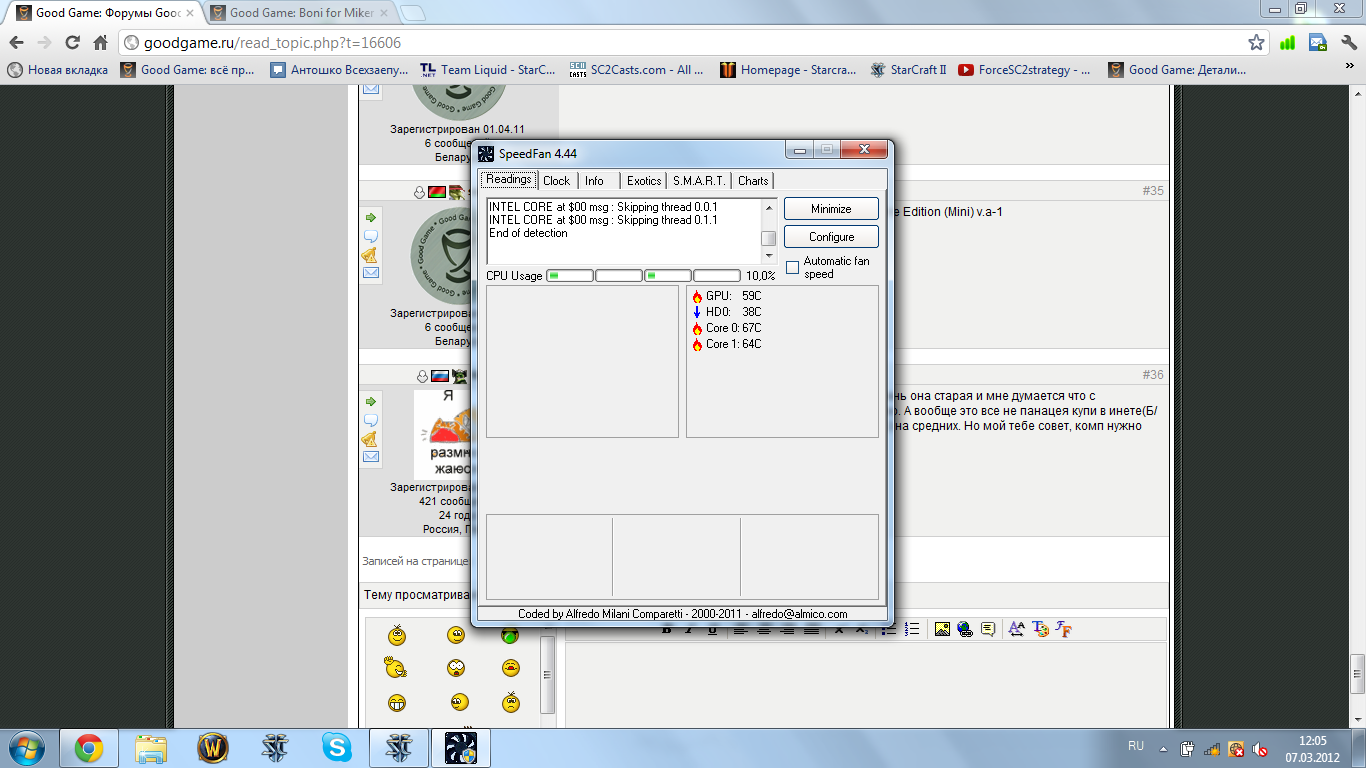Click the Core 1 flame icon
This screenshot has height=768, width=1366.
(x=697, y=344)
